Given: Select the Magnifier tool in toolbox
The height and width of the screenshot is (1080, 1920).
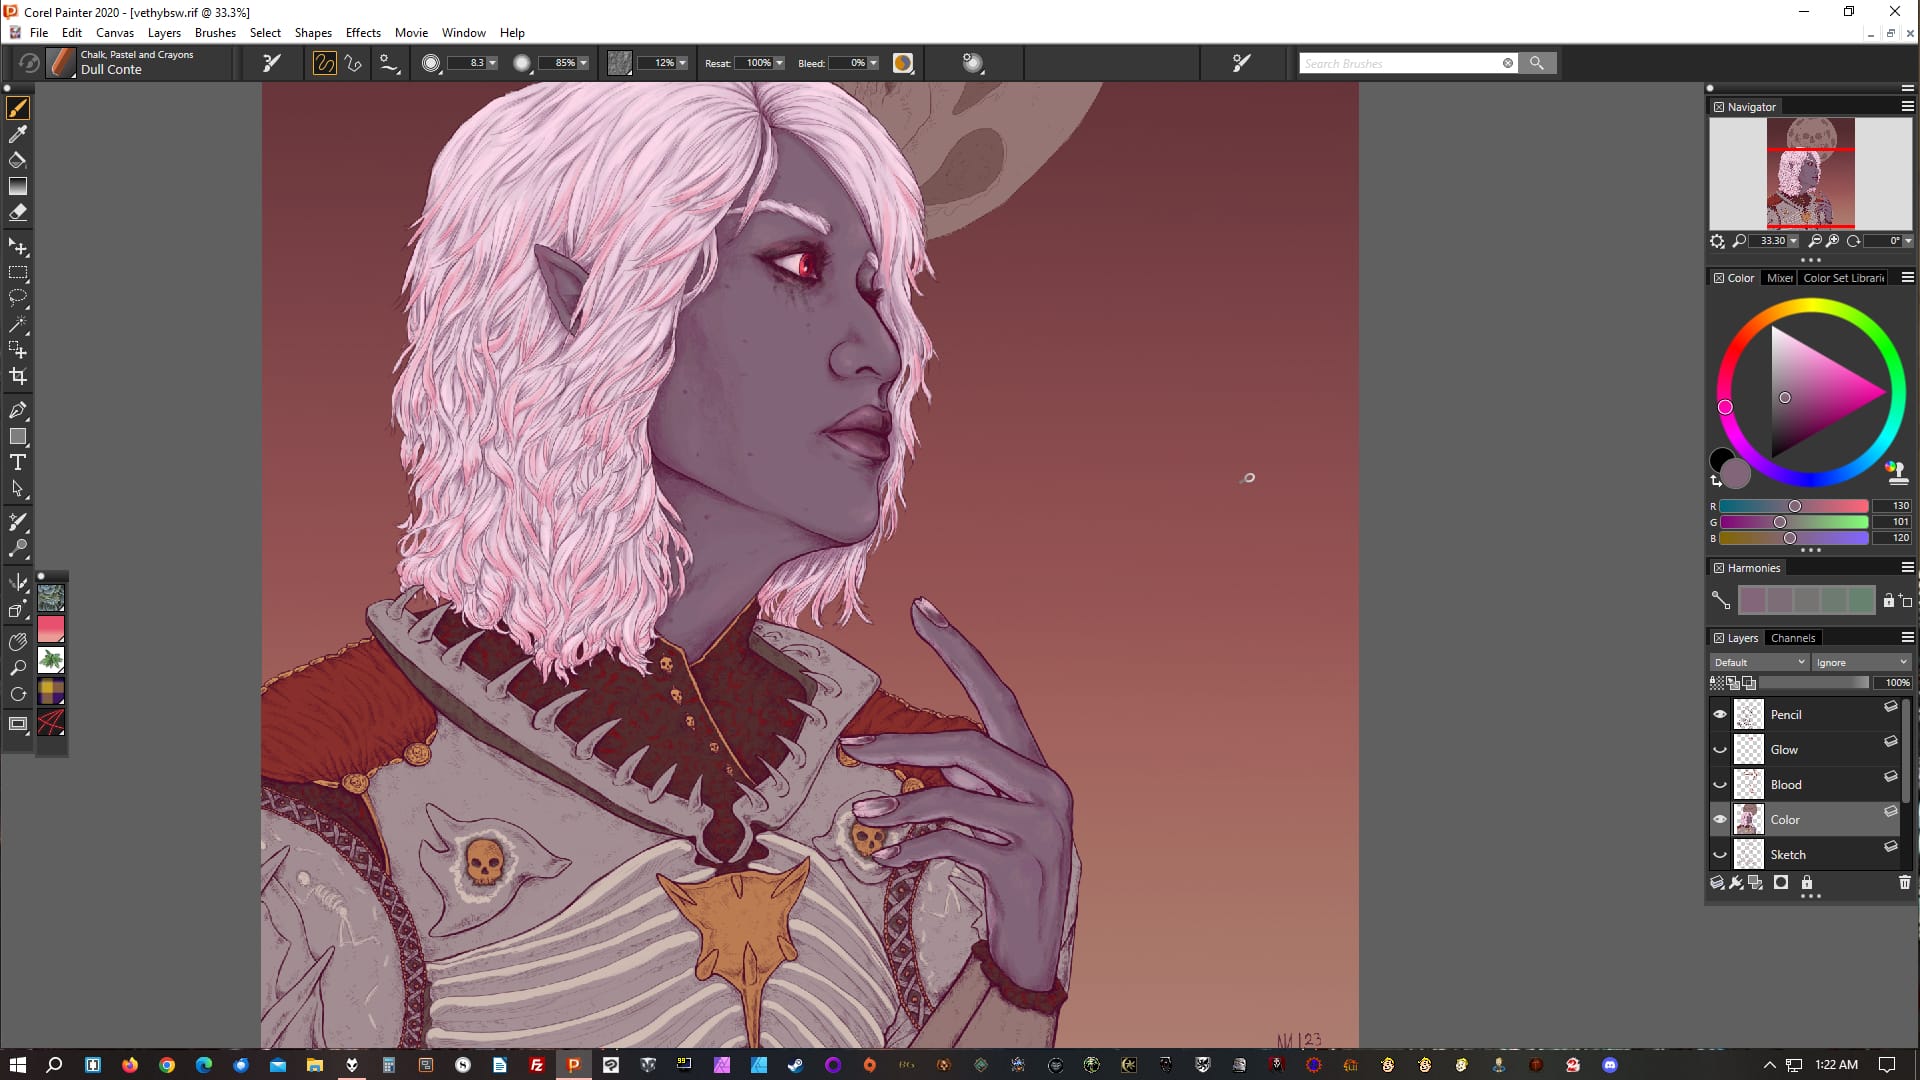Looking at the screenshot, I should tap(18, 668).
